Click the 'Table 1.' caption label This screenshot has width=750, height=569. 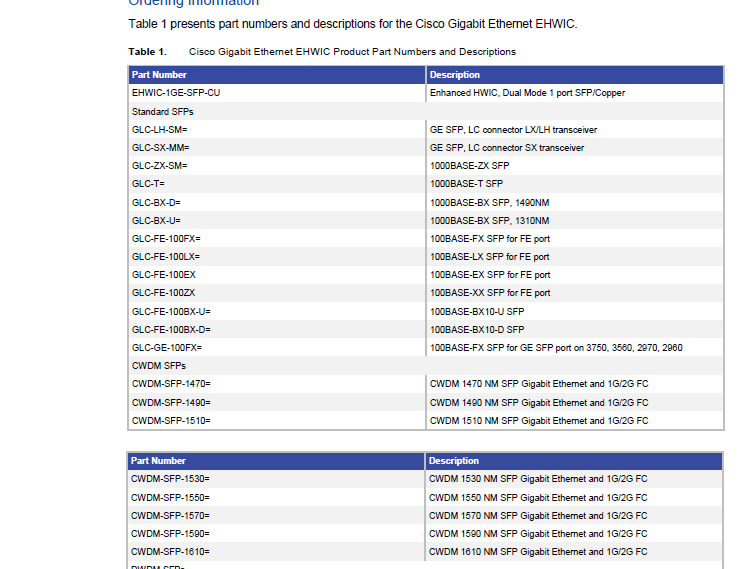[147, 51]
